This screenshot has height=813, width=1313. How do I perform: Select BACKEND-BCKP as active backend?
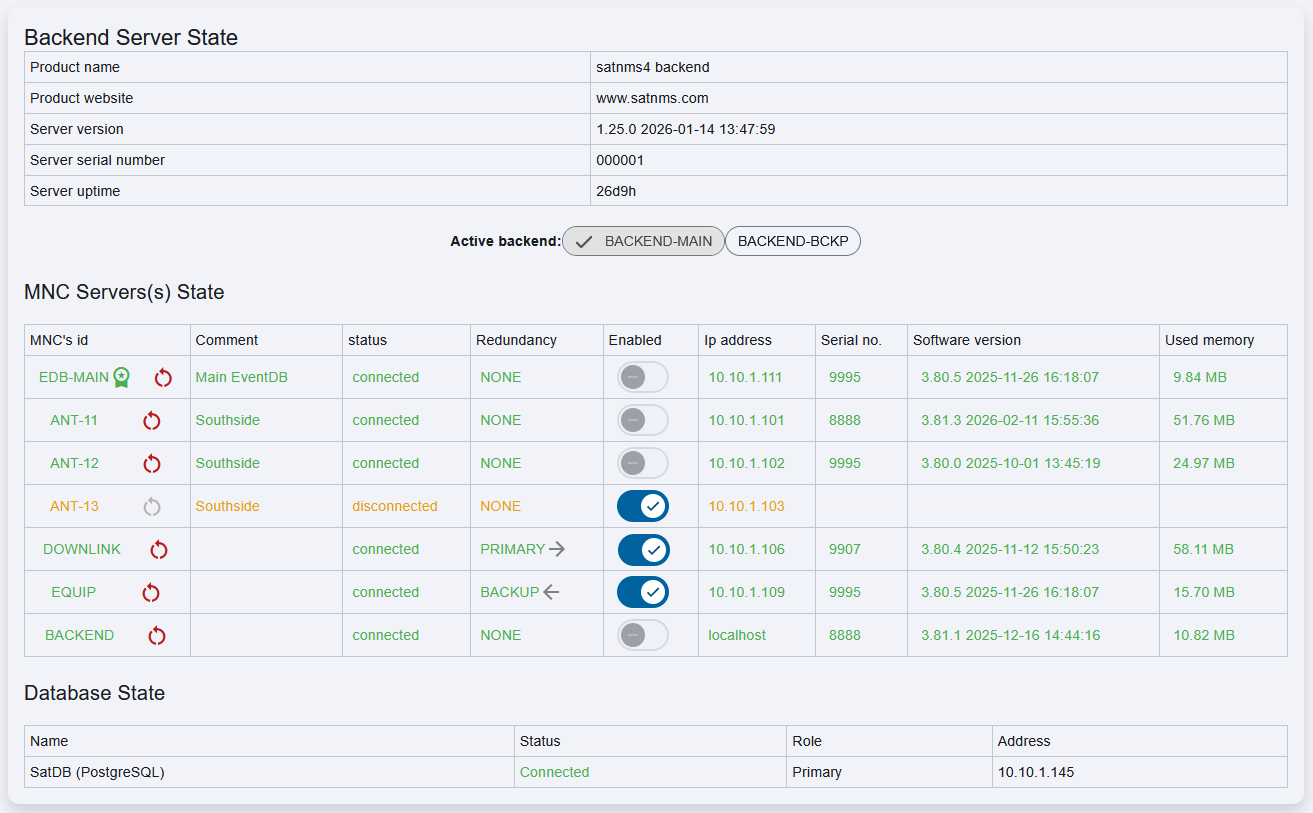pyautogui.click(x=792, y=241)
